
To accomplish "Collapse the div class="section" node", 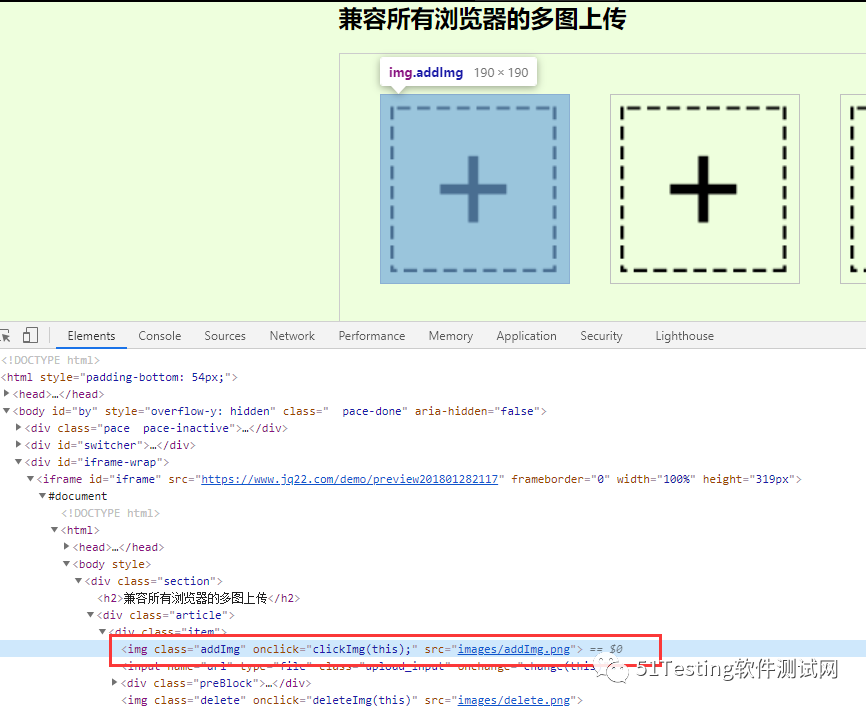I will (x=79, y=581).
